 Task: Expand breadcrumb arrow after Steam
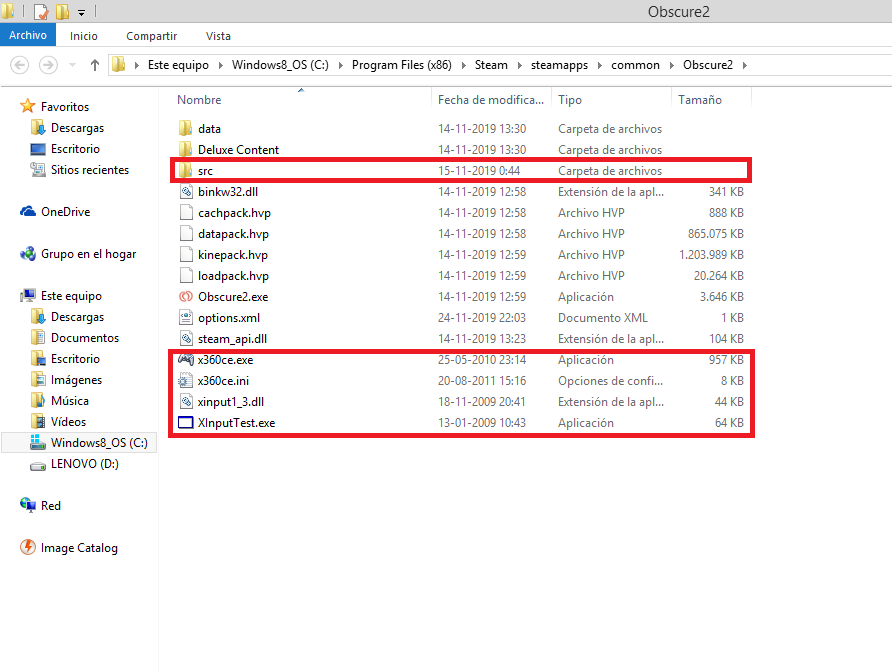point(519,65)
